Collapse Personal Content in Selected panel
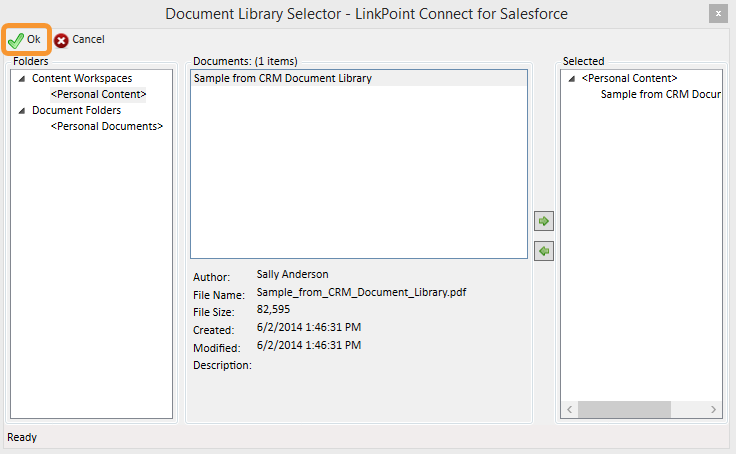 tap(571, 78)
